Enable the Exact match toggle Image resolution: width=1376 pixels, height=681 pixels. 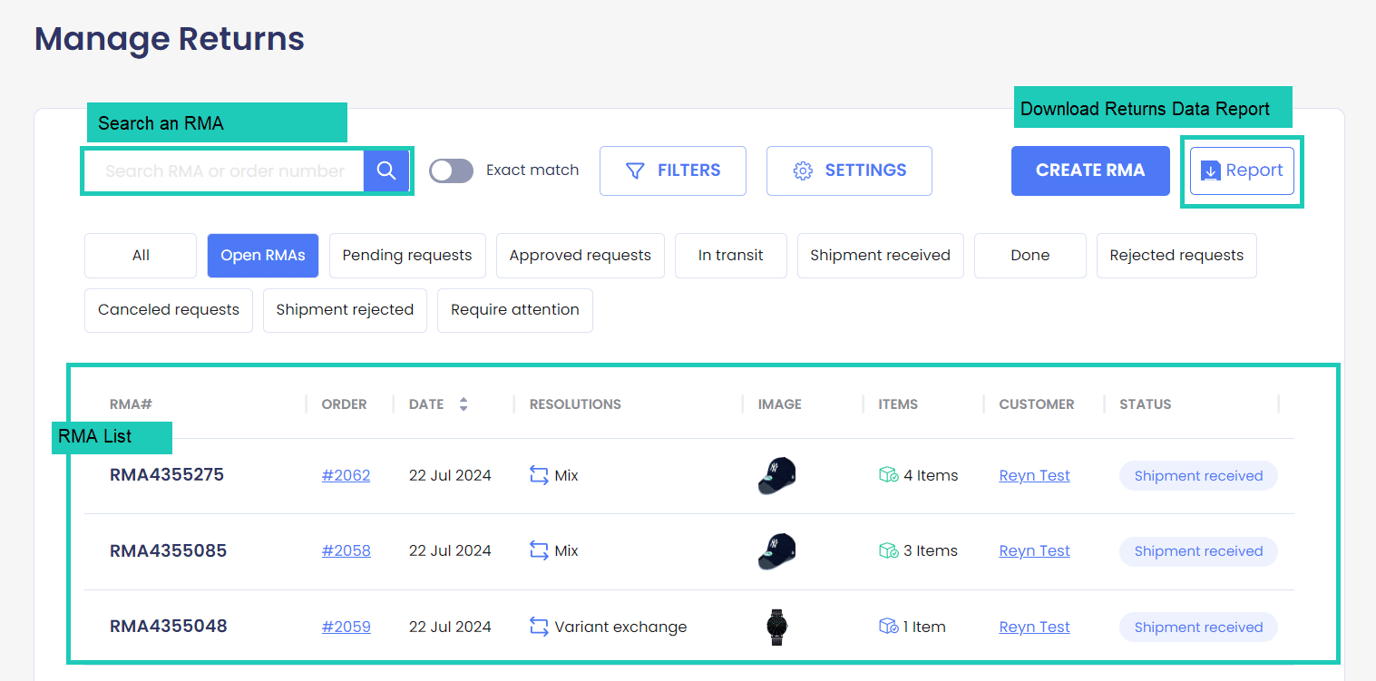coord(451,170)
